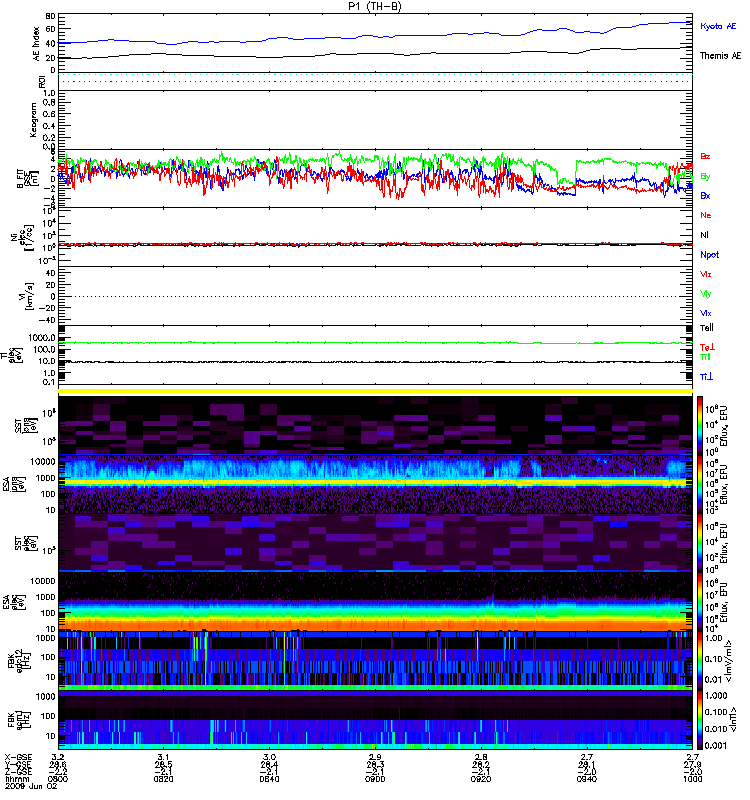
Task: Click the 0920 time tick label
Action: click(x=481, y=779)
